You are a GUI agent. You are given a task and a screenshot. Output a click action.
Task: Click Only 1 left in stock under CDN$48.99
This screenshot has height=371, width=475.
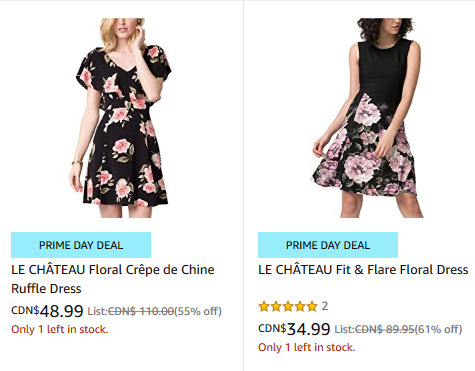60,329
